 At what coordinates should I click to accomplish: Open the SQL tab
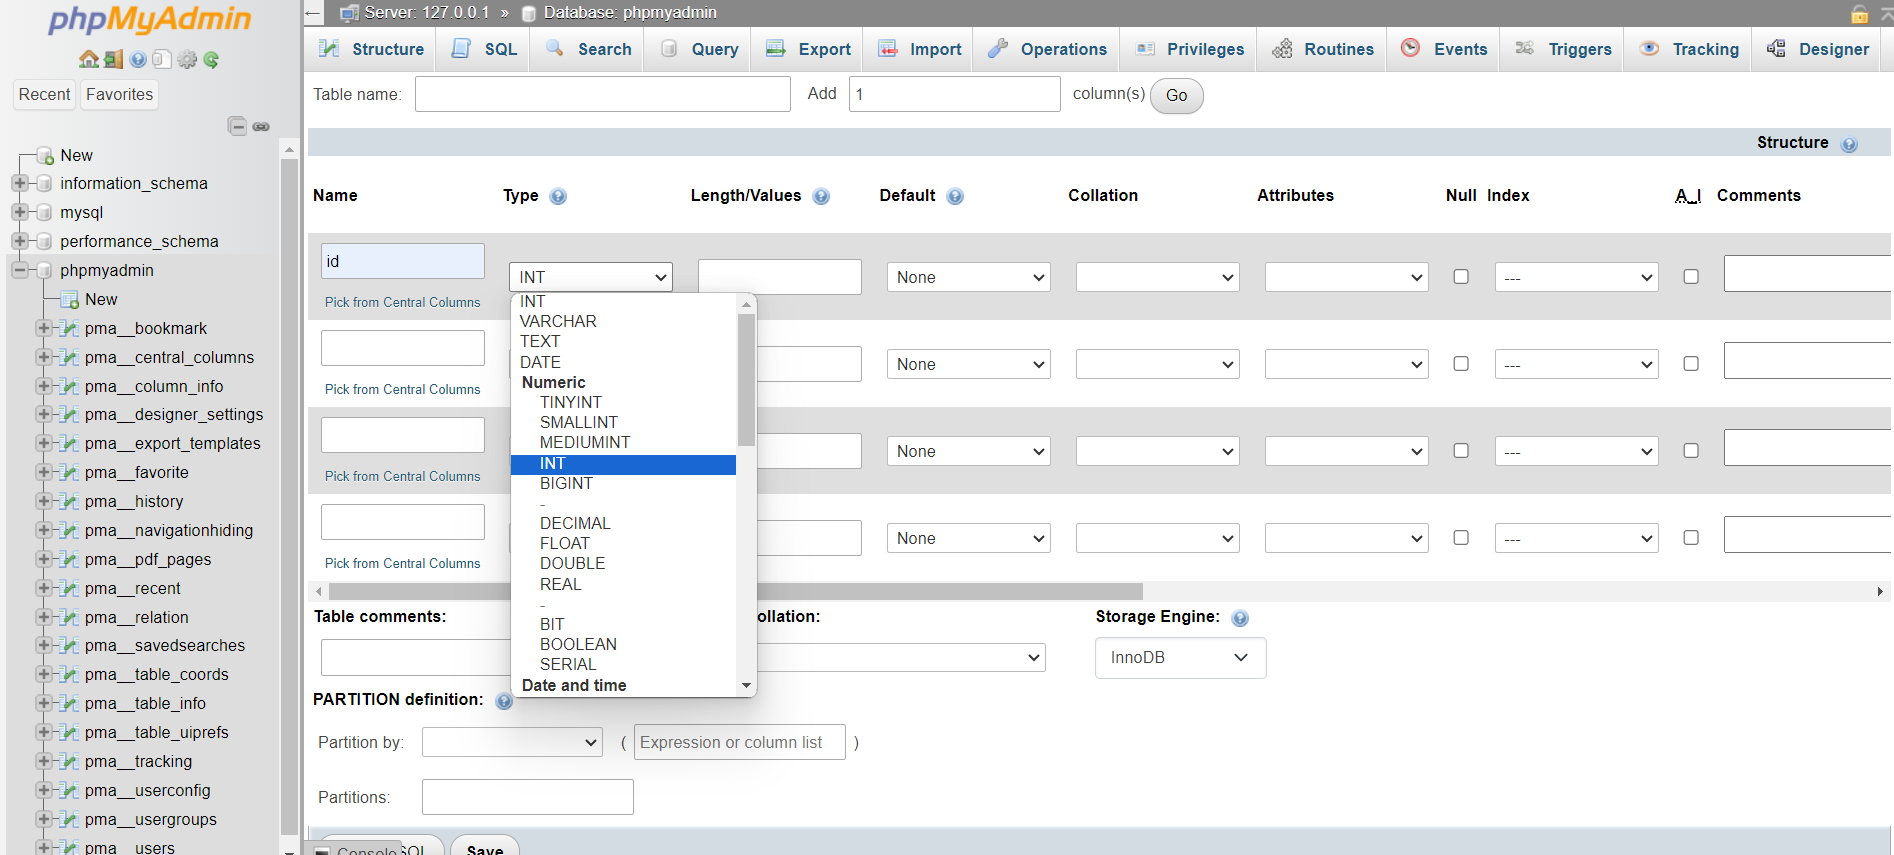click(x=486, y=49)
